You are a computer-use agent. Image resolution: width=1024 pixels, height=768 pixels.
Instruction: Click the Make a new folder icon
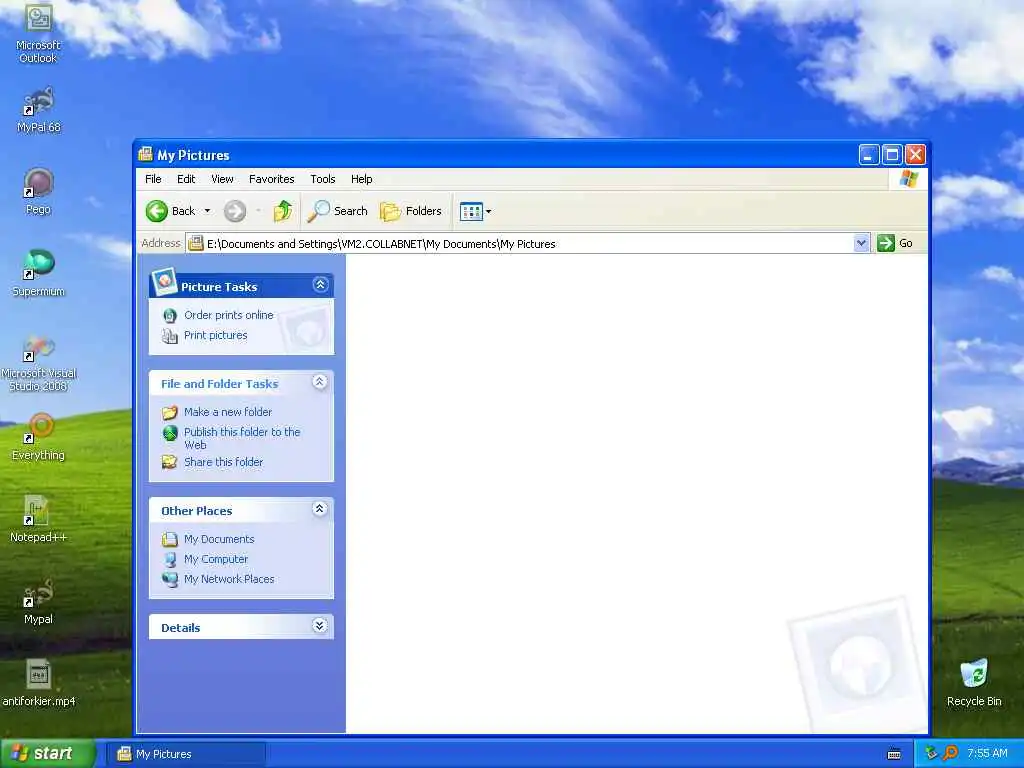pyautogui.click(x=170, y=413)
